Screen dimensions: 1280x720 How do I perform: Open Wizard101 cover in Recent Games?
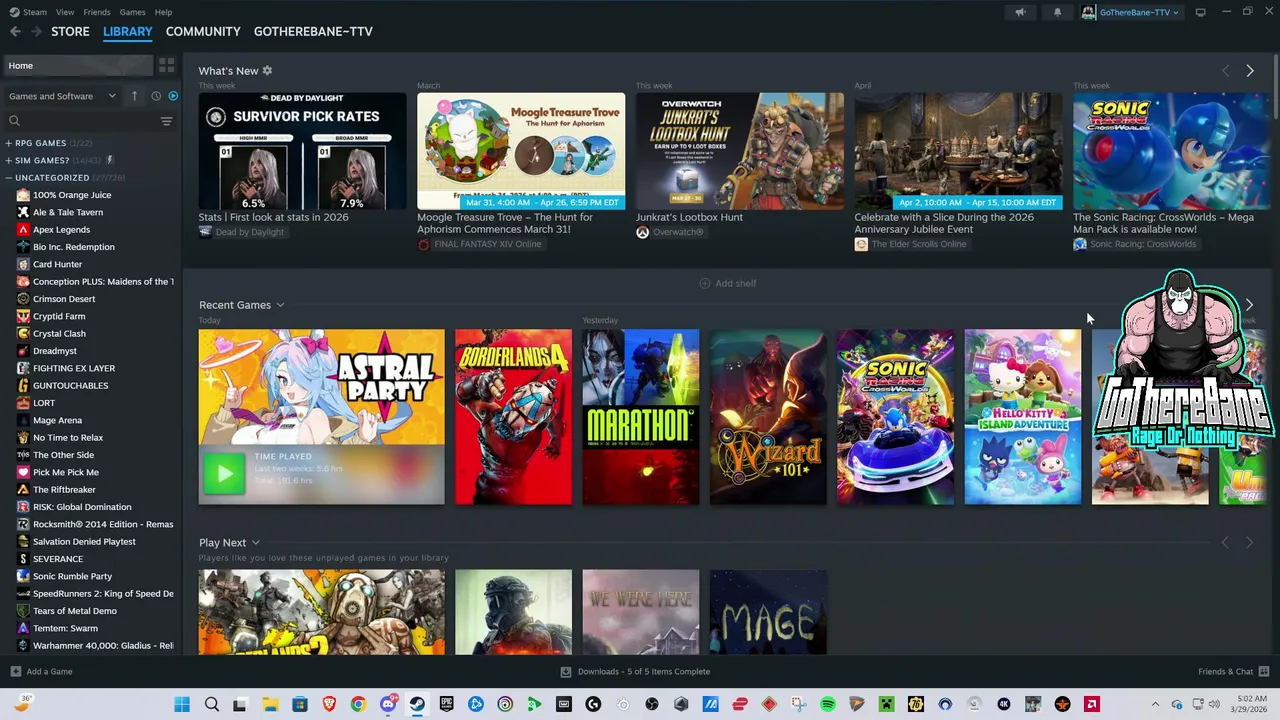click(768, 417)
